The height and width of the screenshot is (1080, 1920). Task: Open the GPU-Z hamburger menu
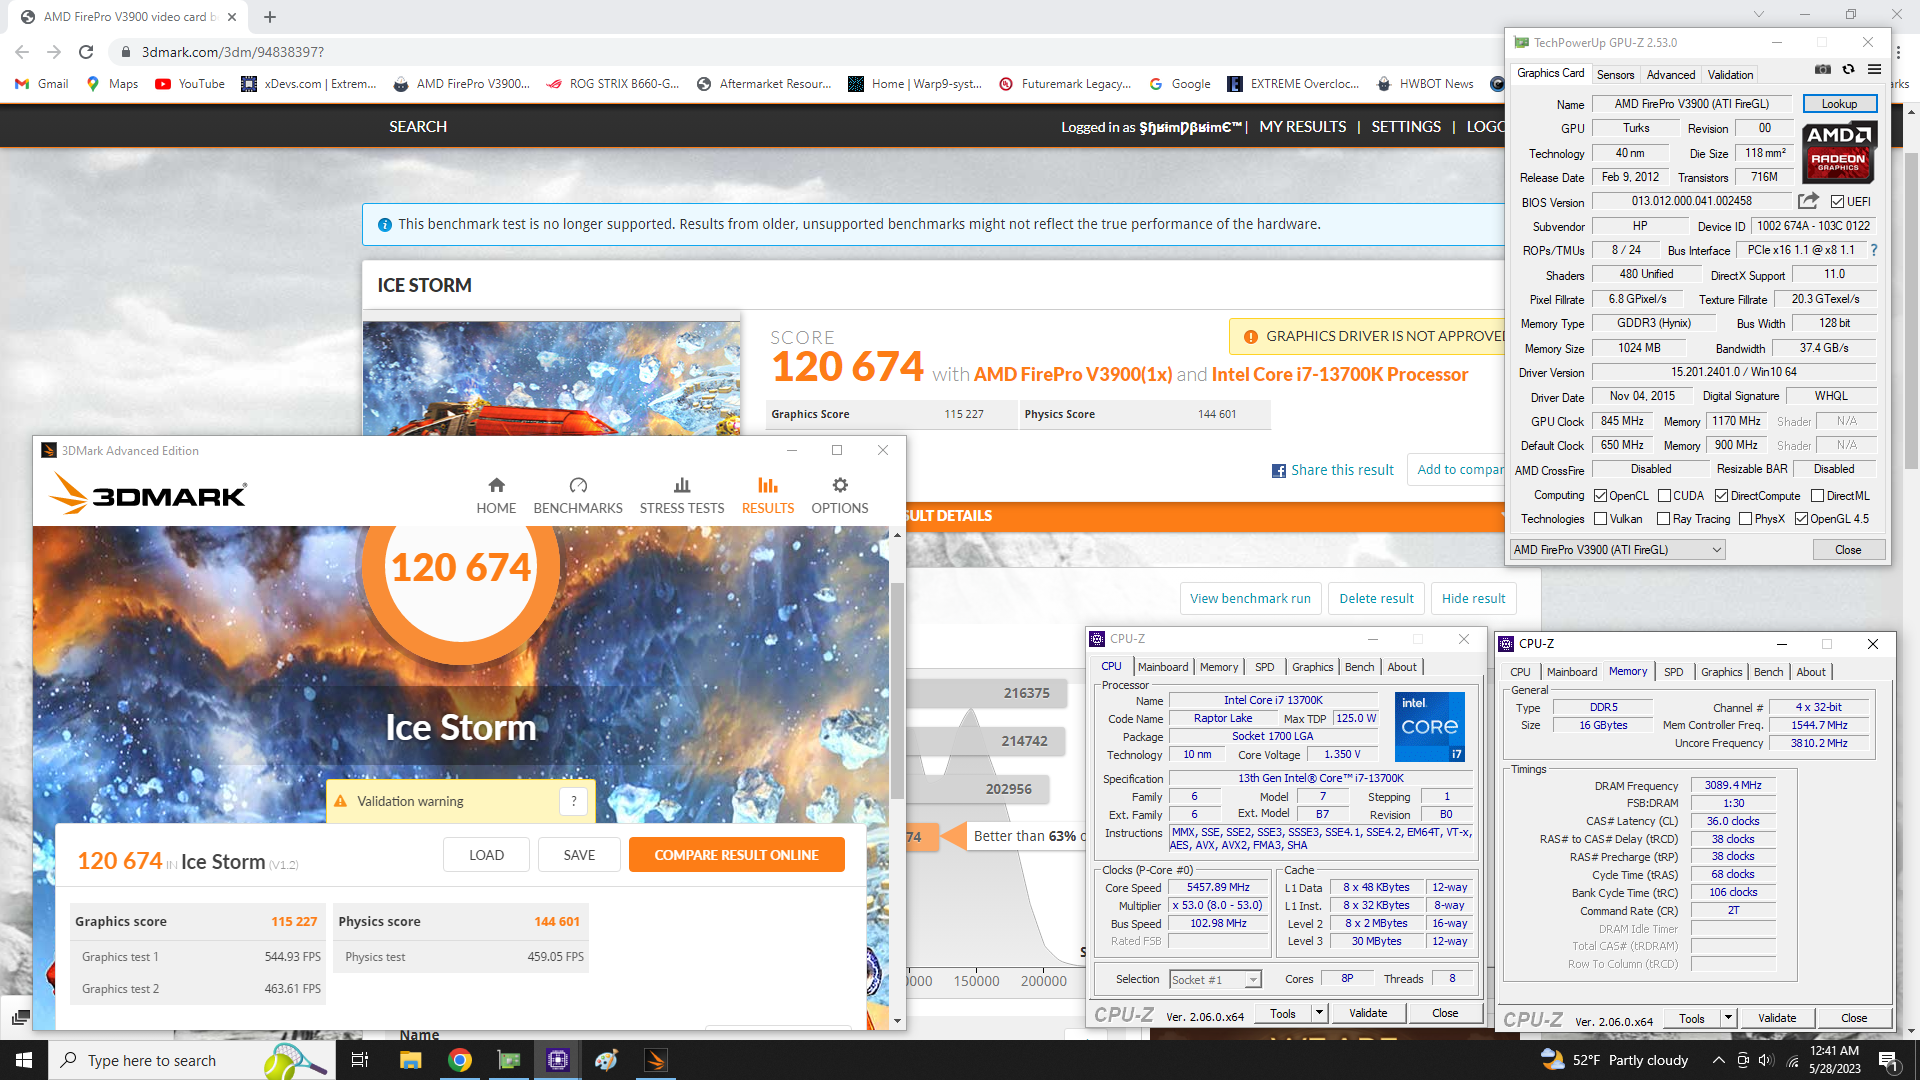[x=1874, y=70]
